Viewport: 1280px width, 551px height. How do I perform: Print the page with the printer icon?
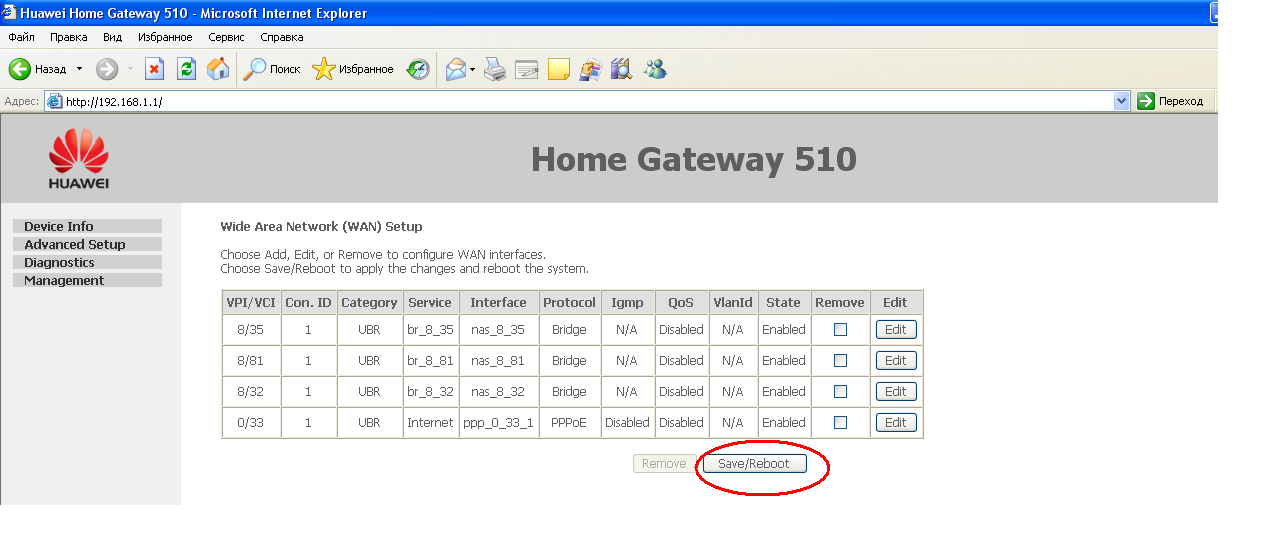pyautogui.click(x=495, y=69)
